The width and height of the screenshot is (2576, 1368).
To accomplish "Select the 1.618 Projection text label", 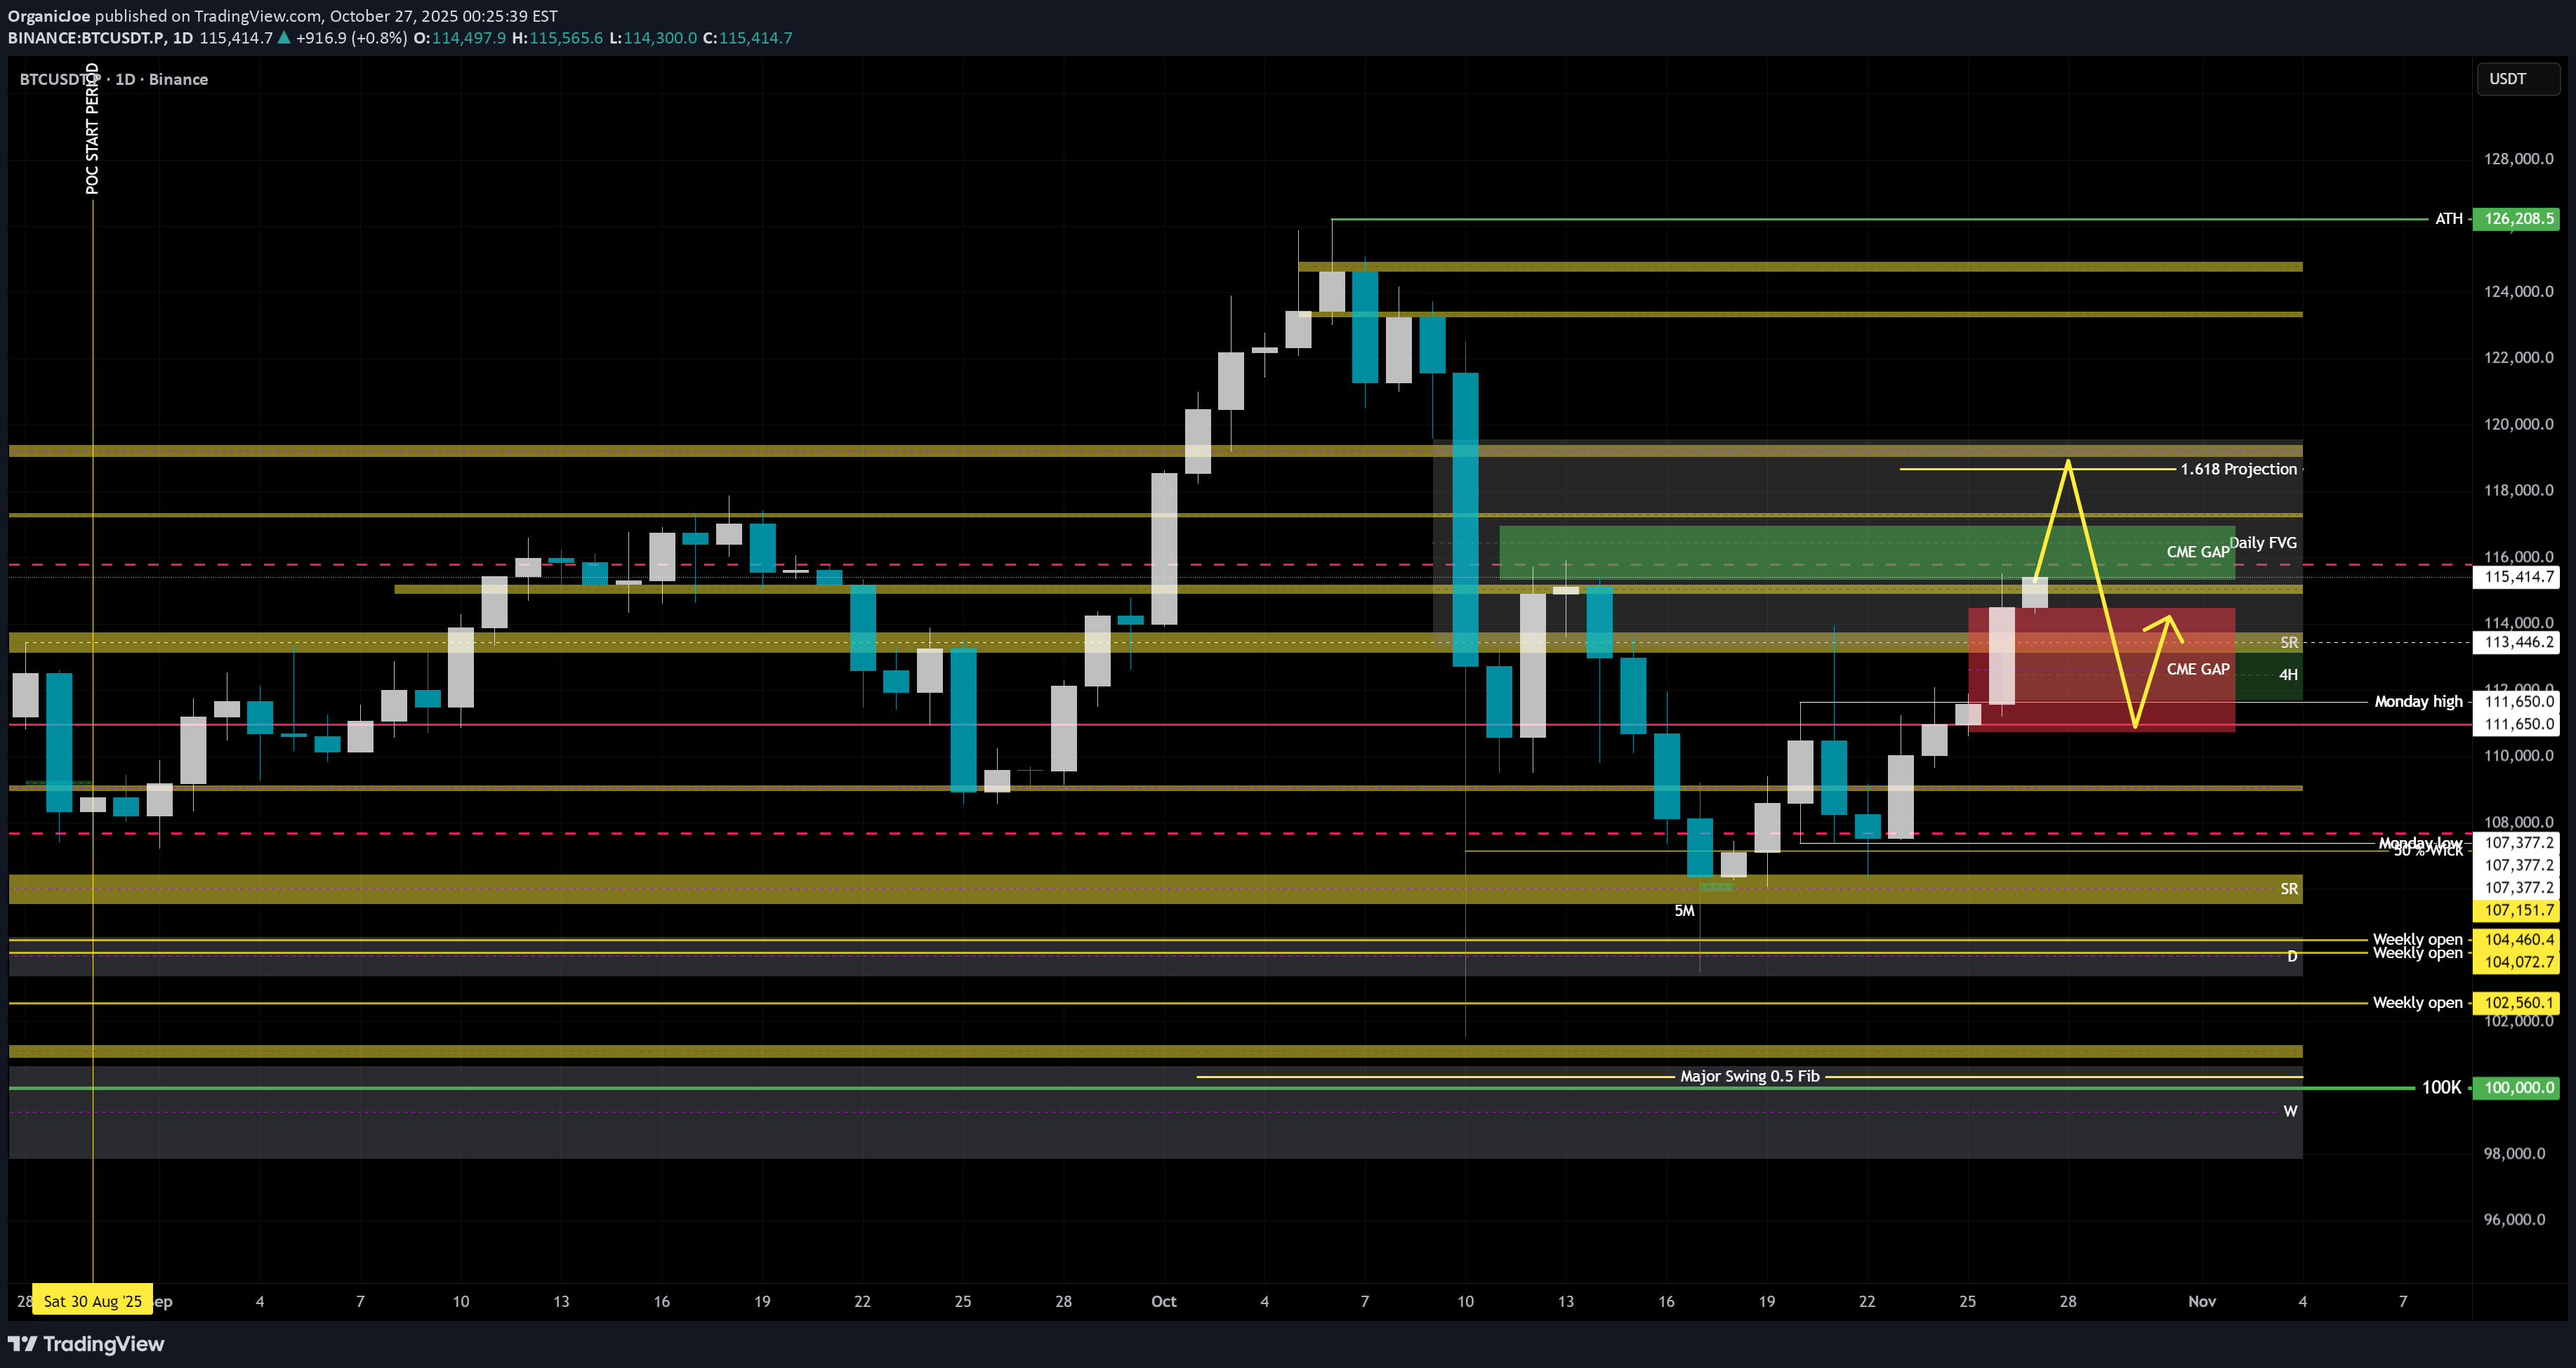I will [2238, 469].
